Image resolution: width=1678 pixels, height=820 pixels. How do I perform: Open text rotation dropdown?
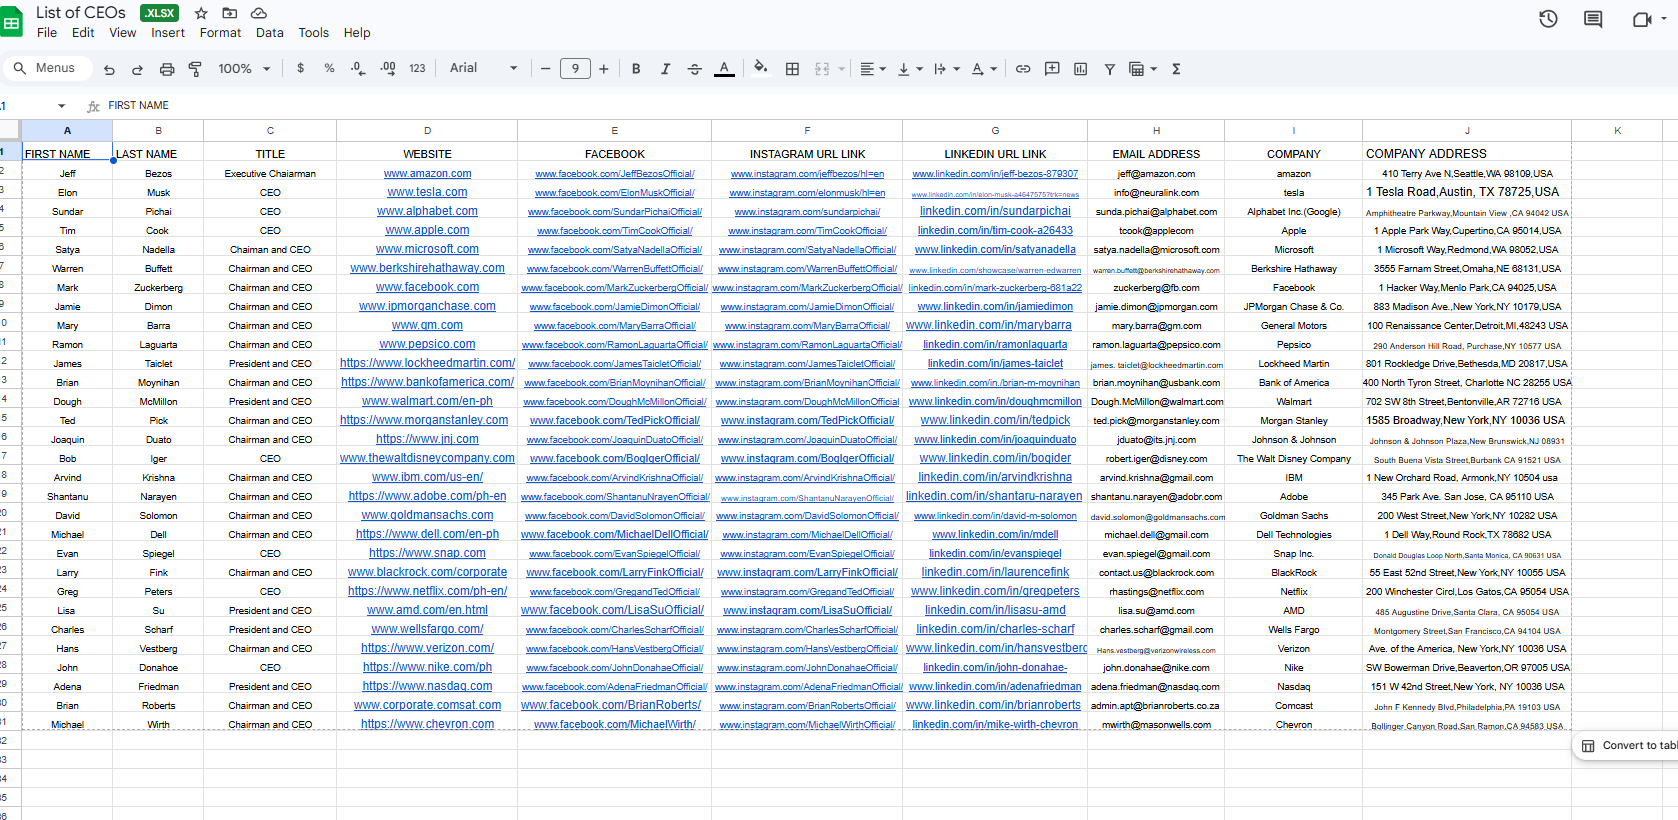pyautogui.click(x=984, y=69)
